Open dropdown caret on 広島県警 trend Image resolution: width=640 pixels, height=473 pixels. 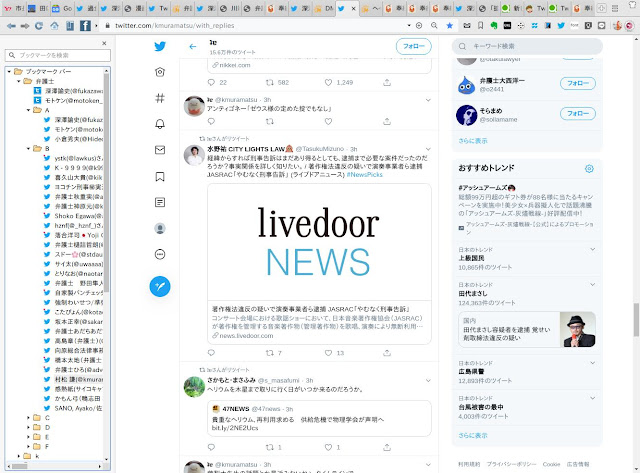coord(592,363)
